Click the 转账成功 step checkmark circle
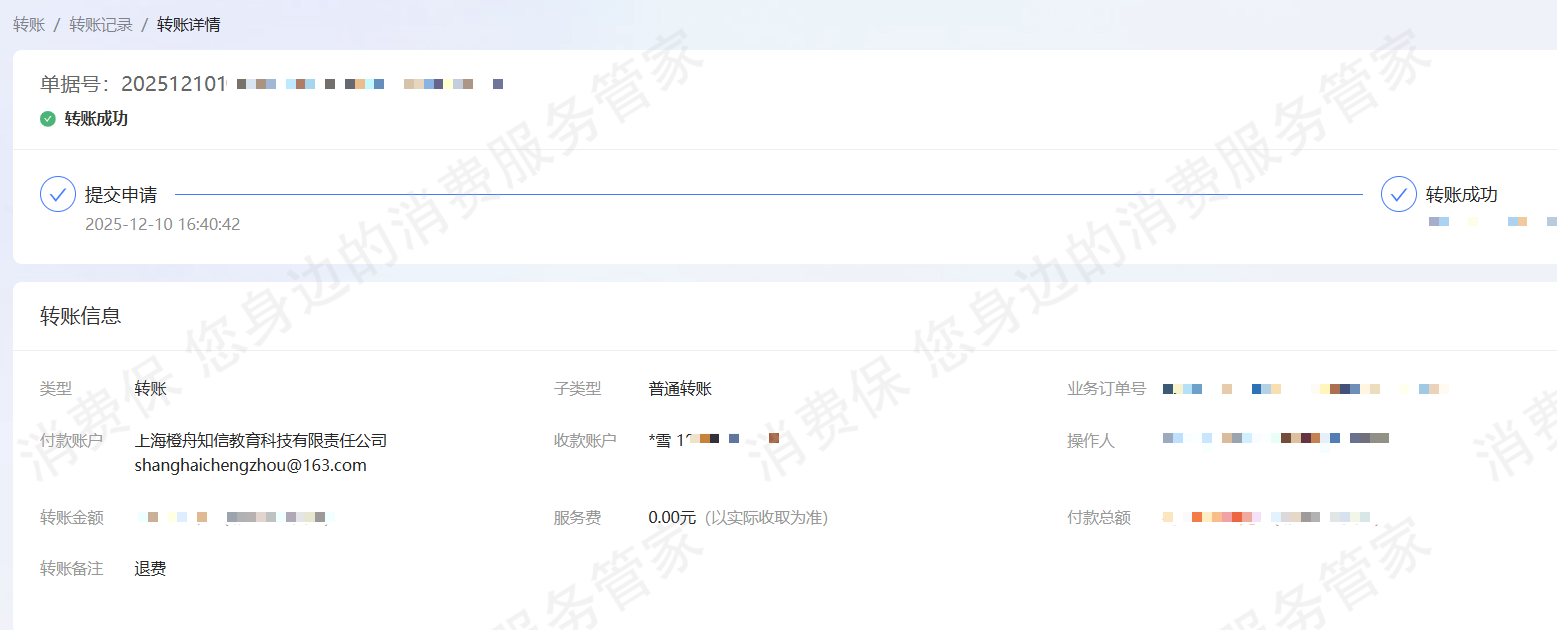 coord(1398,194)
